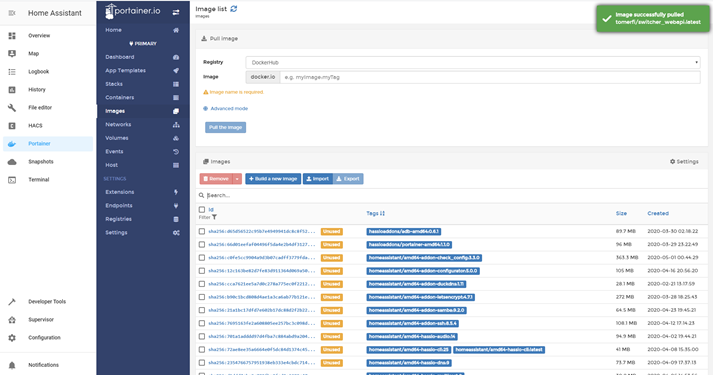
Task: Sort images by the Size column
Action: pyautogui.click(x=621, y=213)
